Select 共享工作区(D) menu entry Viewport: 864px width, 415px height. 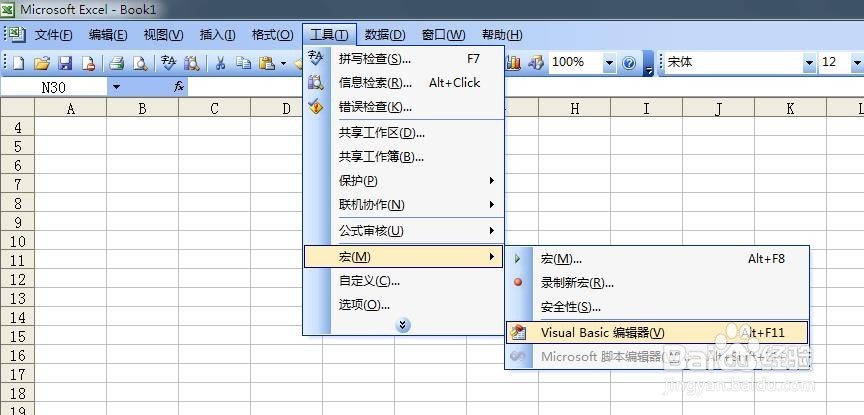point(404,133)
